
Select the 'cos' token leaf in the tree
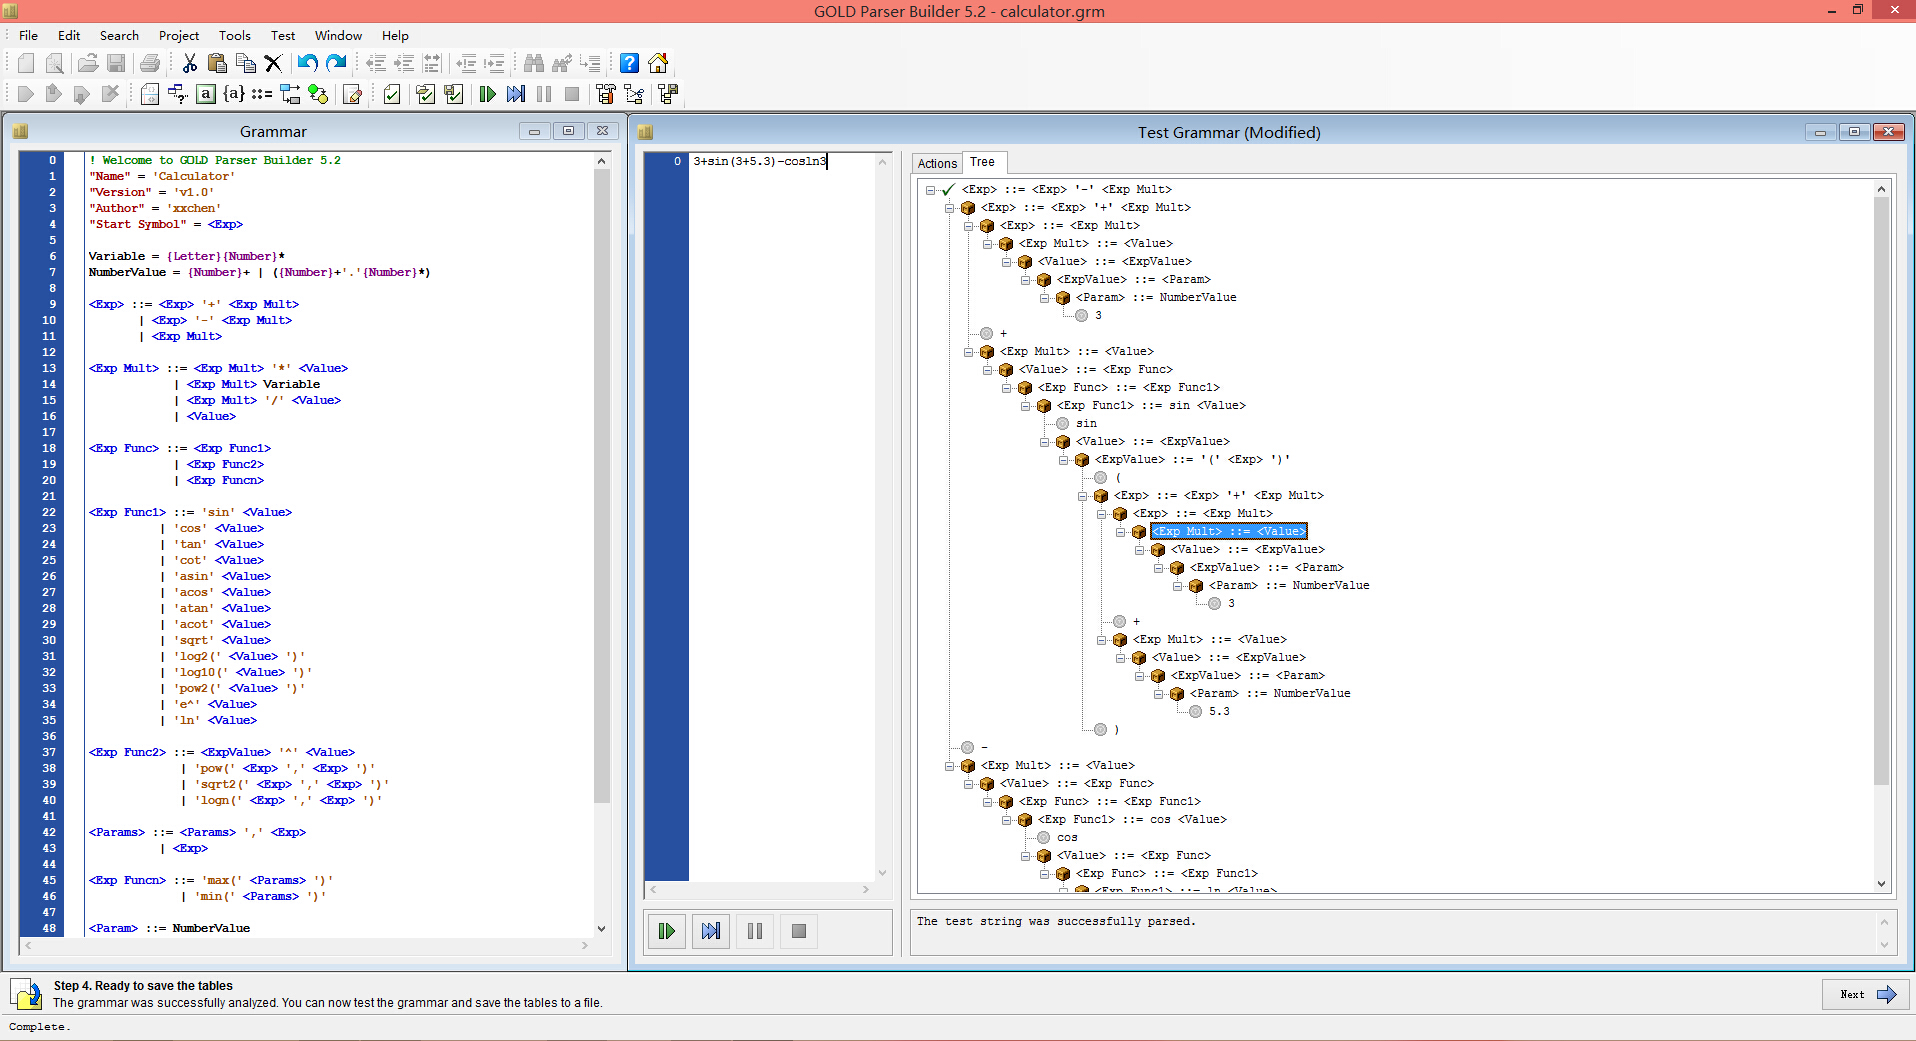click(1067, 838)
